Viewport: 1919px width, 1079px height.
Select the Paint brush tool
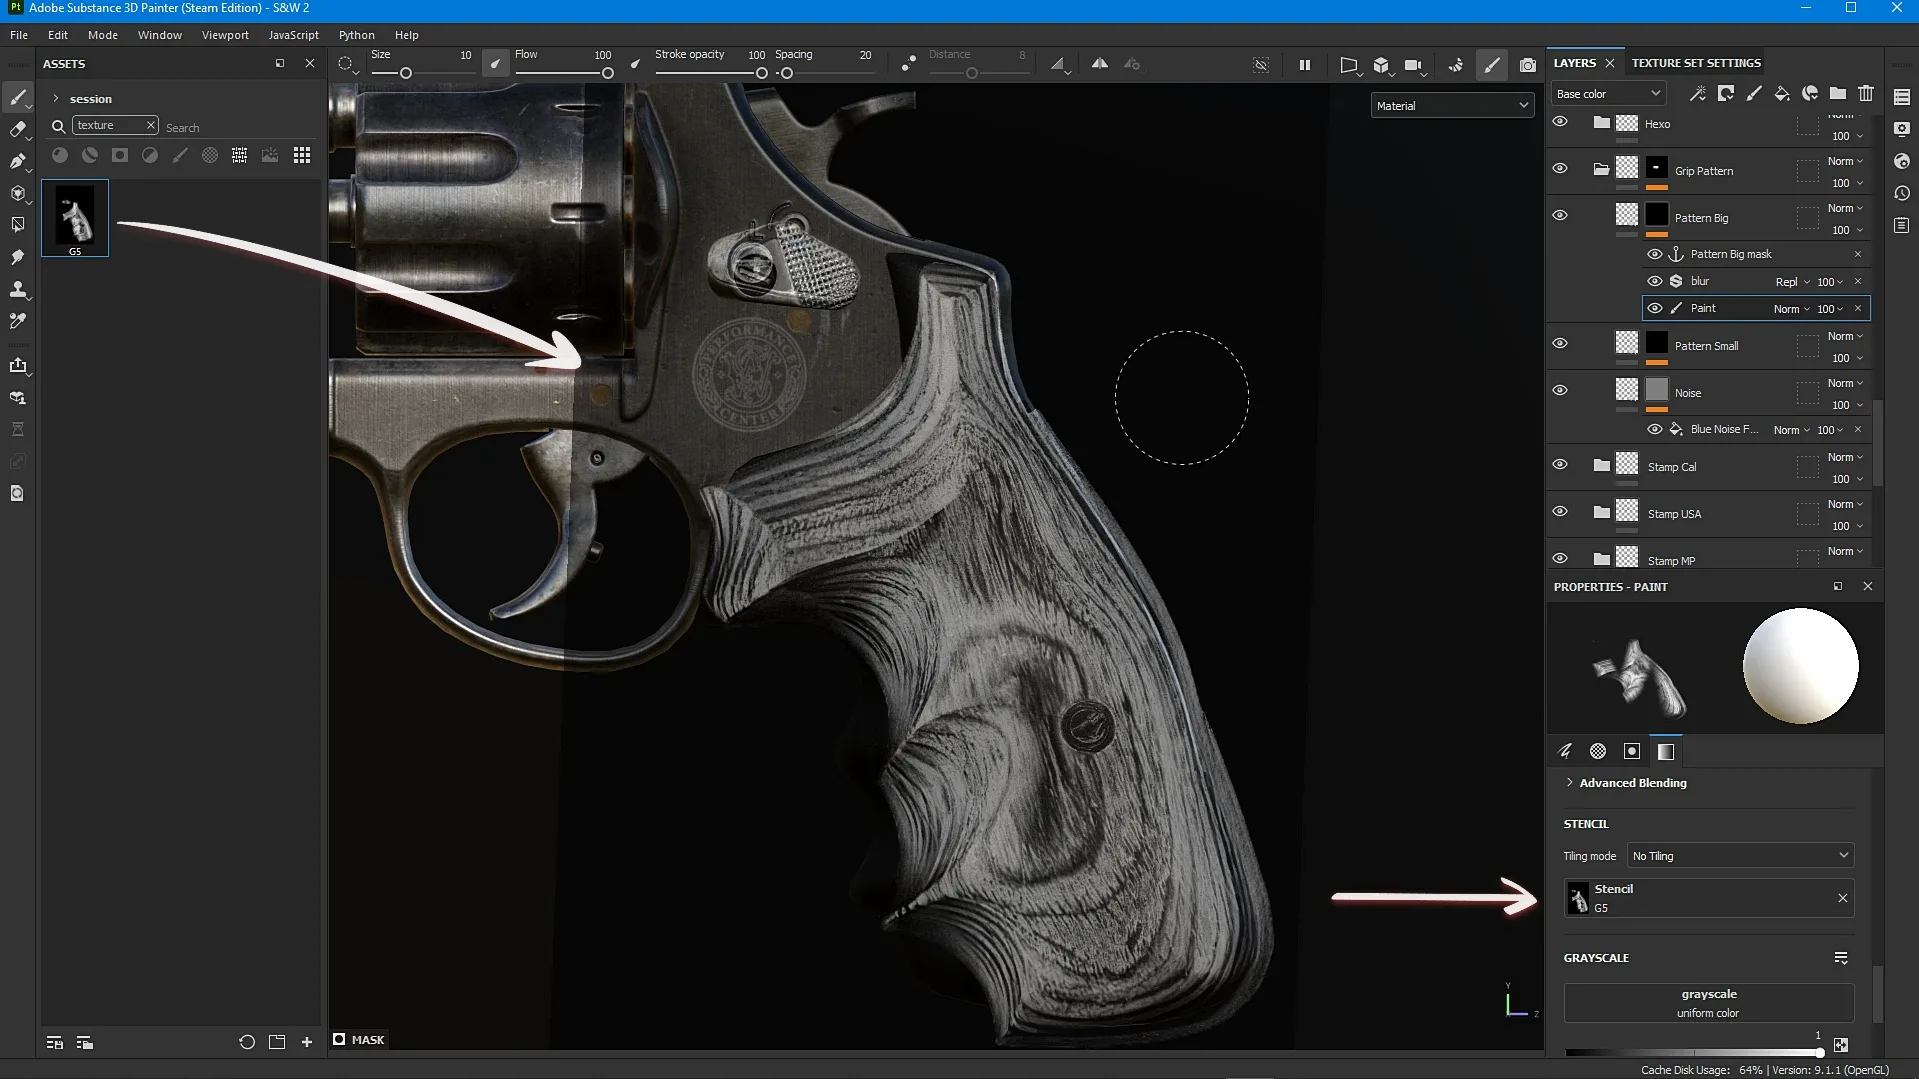[18, 97]
